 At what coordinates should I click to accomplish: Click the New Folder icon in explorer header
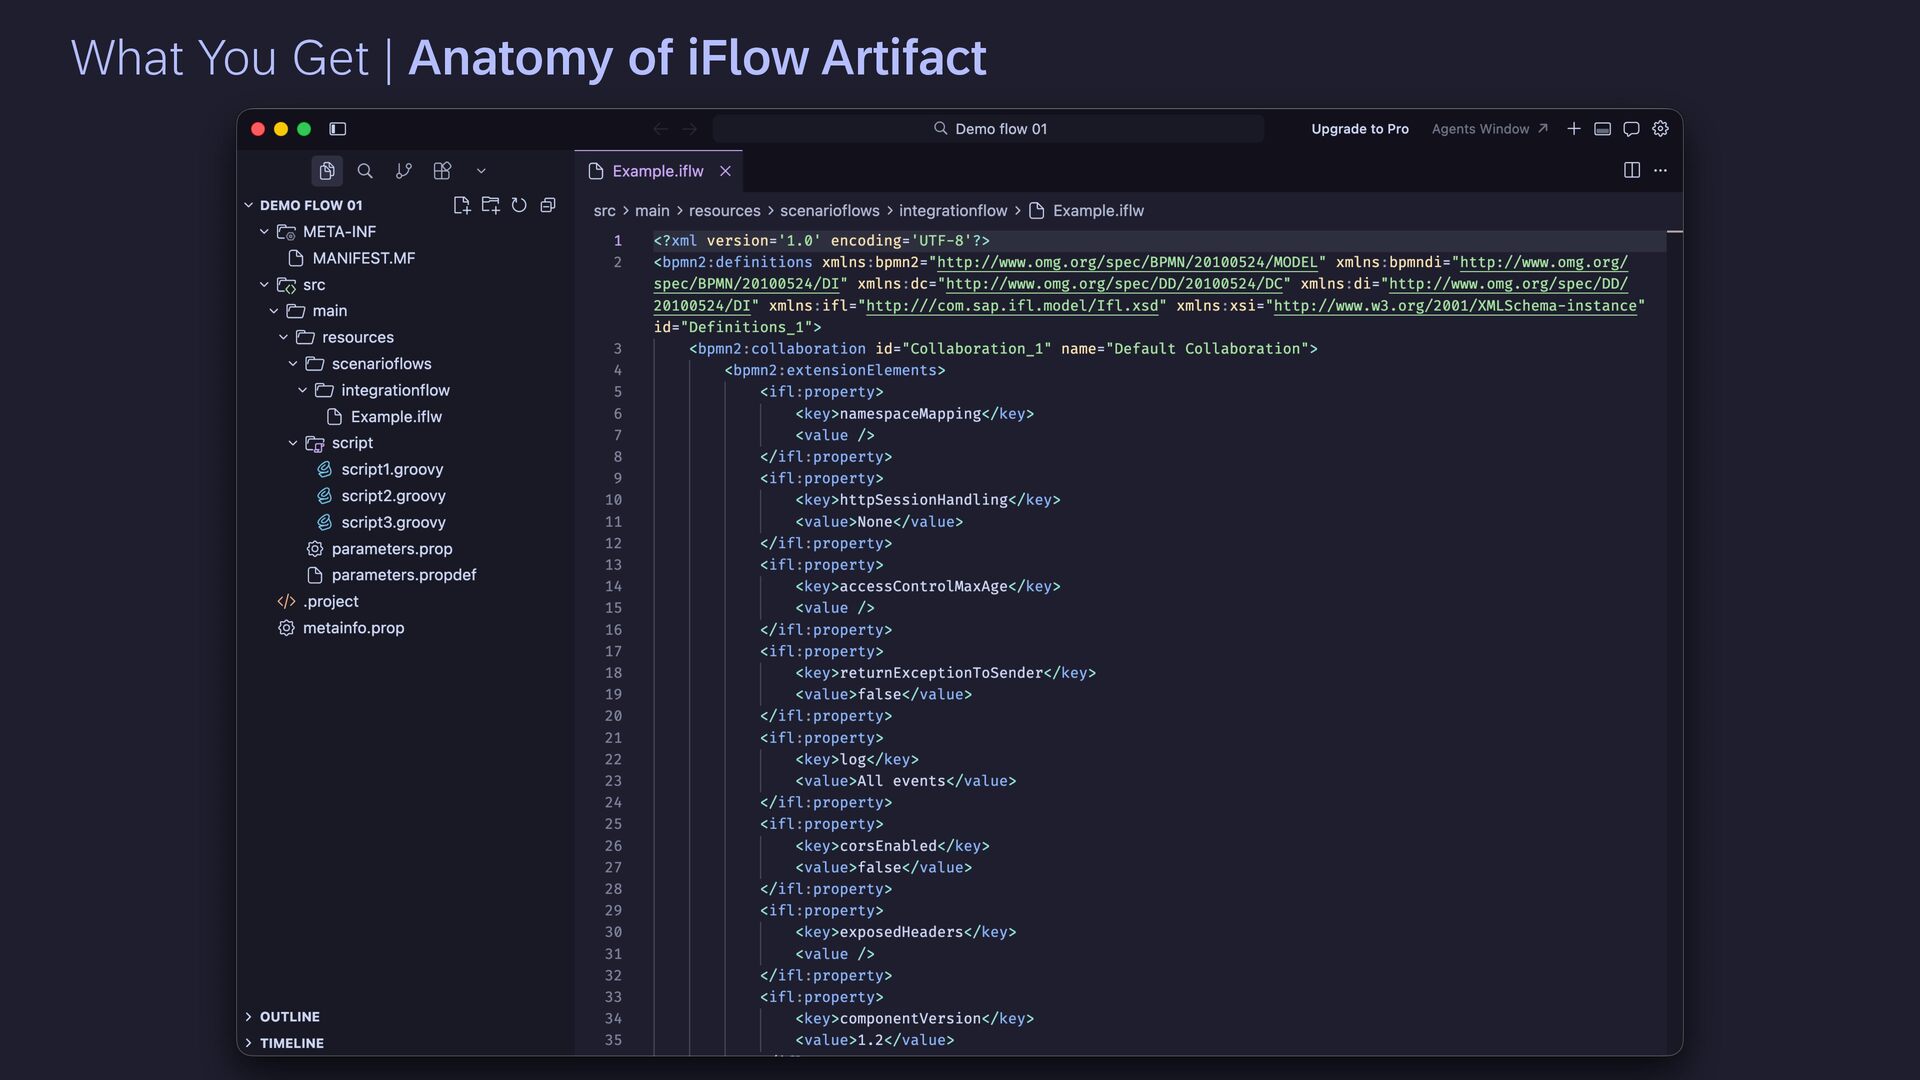(490, 205)
